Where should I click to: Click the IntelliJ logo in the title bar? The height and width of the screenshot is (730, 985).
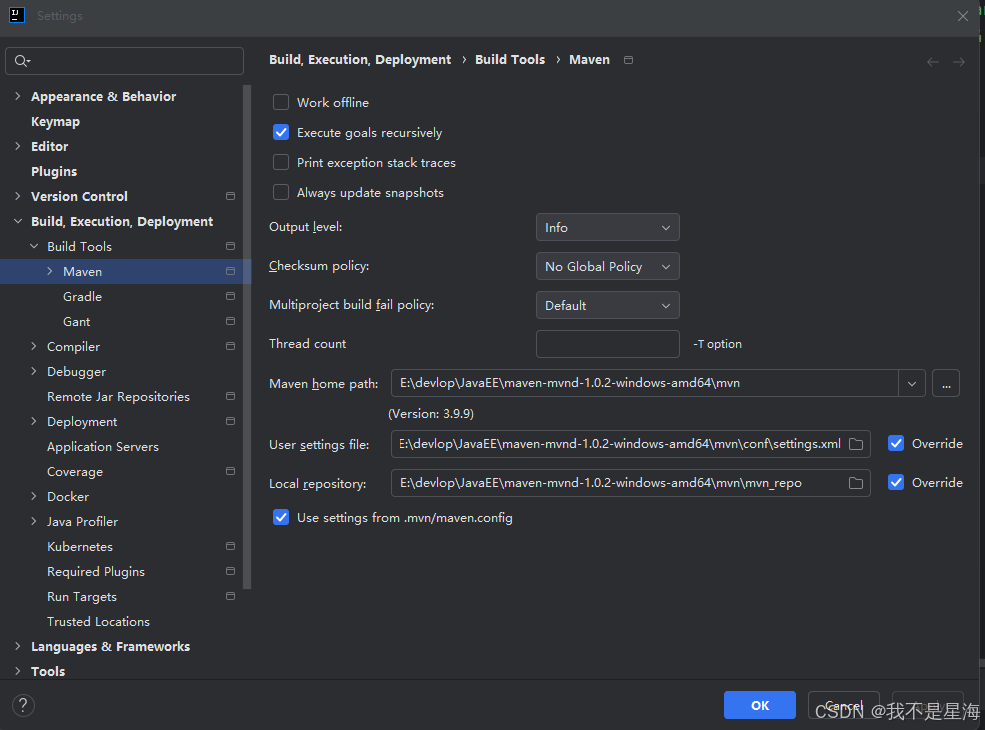[17, 15]
